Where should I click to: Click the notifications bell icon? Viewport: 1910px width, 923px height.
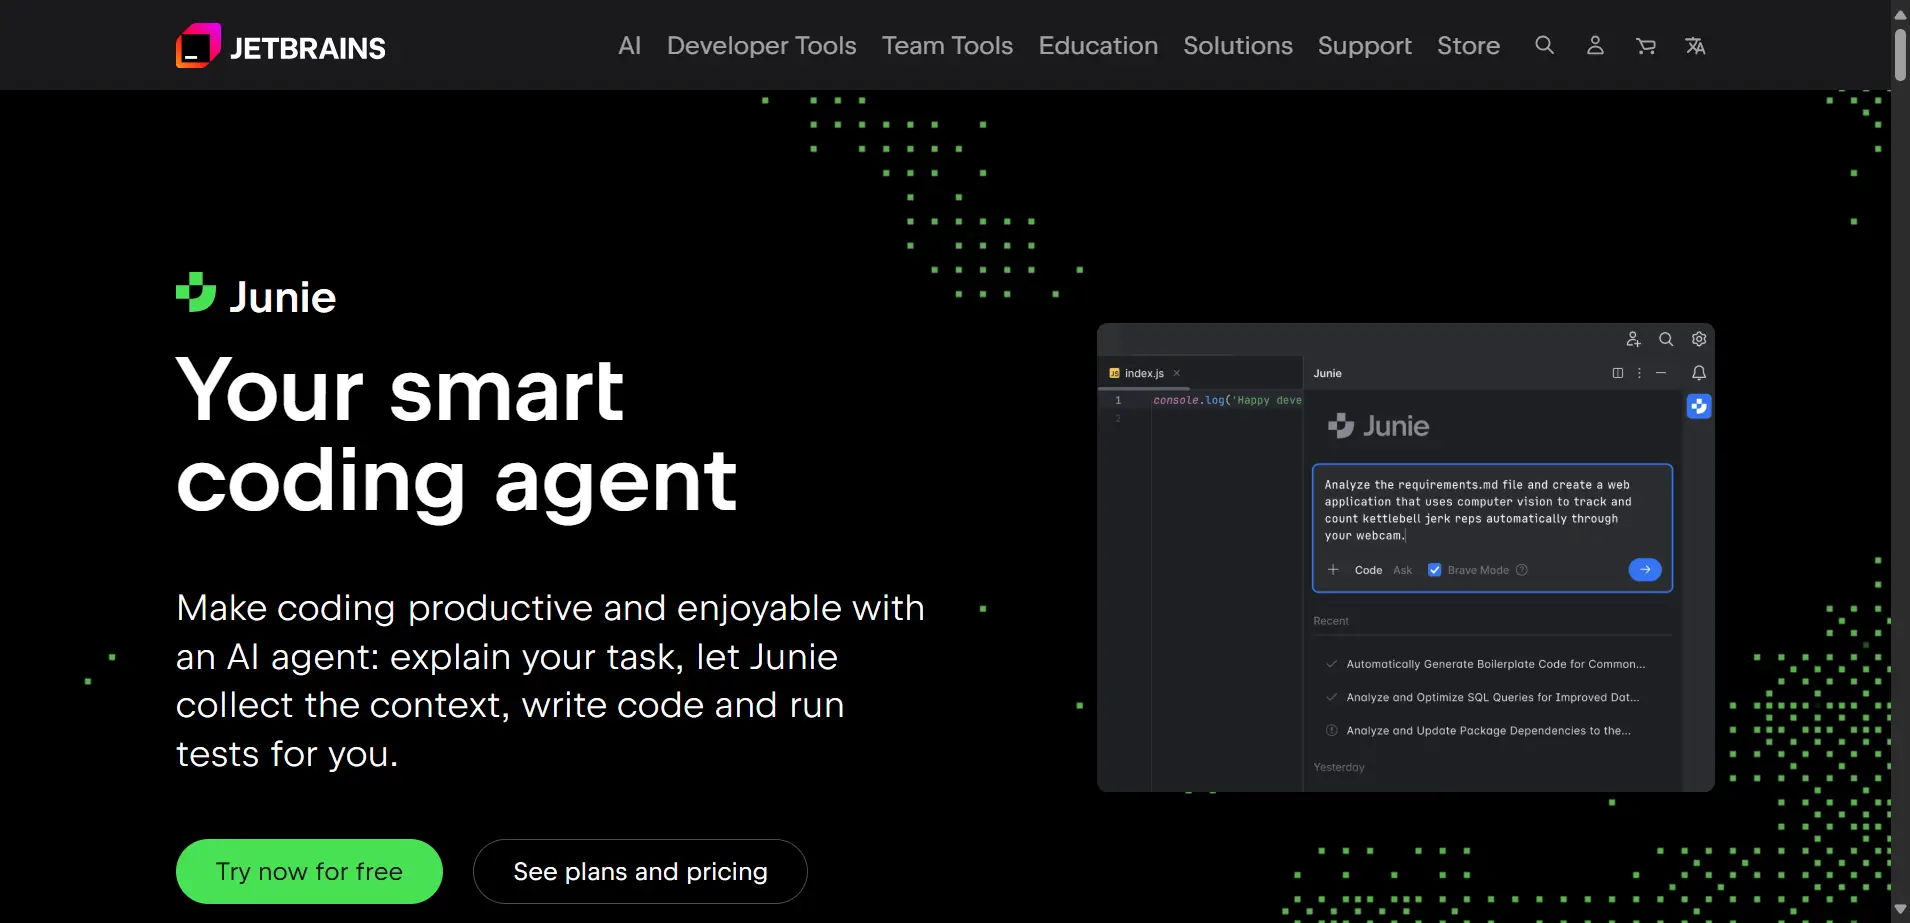click(1698, 373)
